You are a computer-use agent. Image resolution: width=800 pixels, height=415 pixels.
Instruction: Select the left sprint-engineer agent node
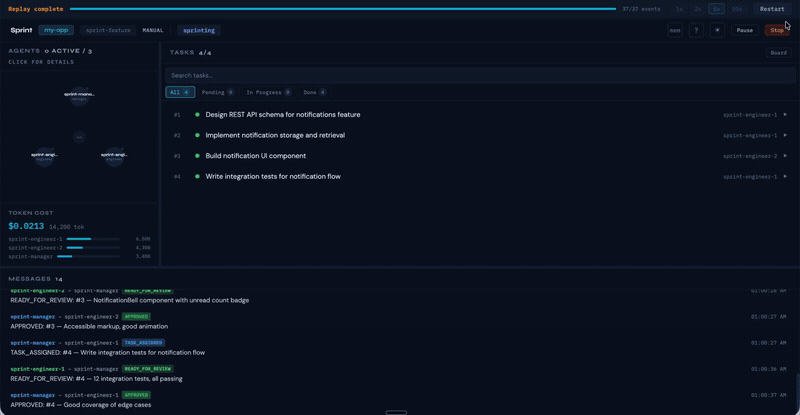point(44,156)
